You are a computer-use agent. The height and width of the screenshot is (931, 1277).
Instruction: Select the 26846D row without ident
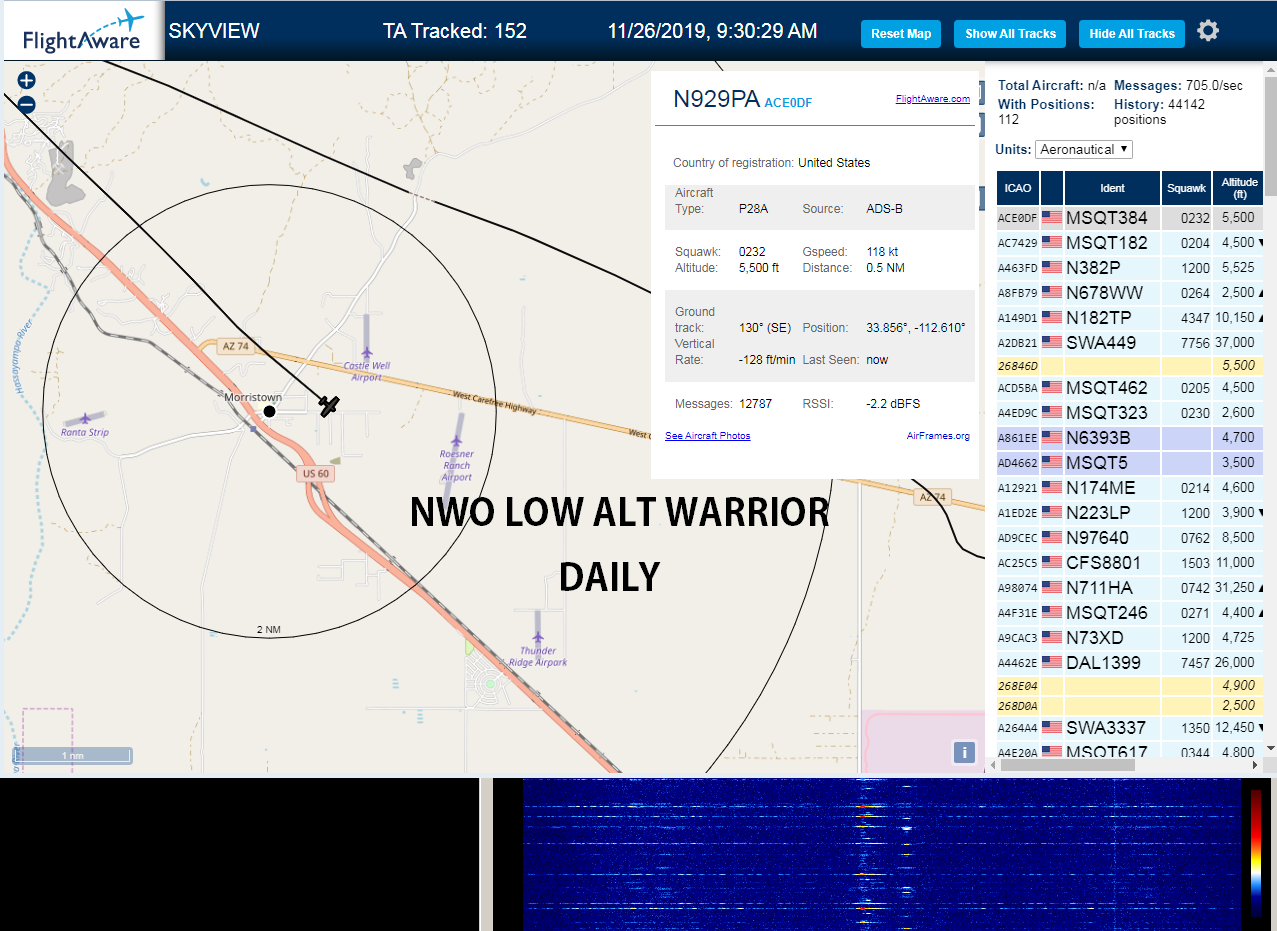point(1130,365)
